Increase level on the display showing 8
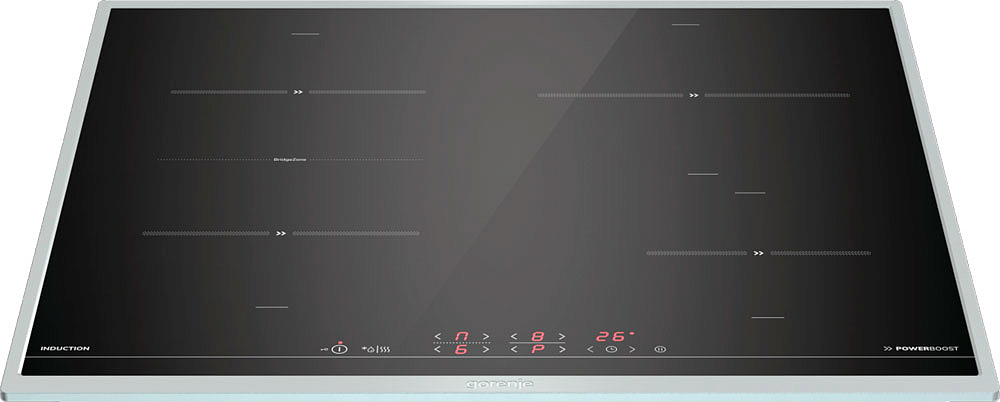The image size is (1000, 402). 561,336
